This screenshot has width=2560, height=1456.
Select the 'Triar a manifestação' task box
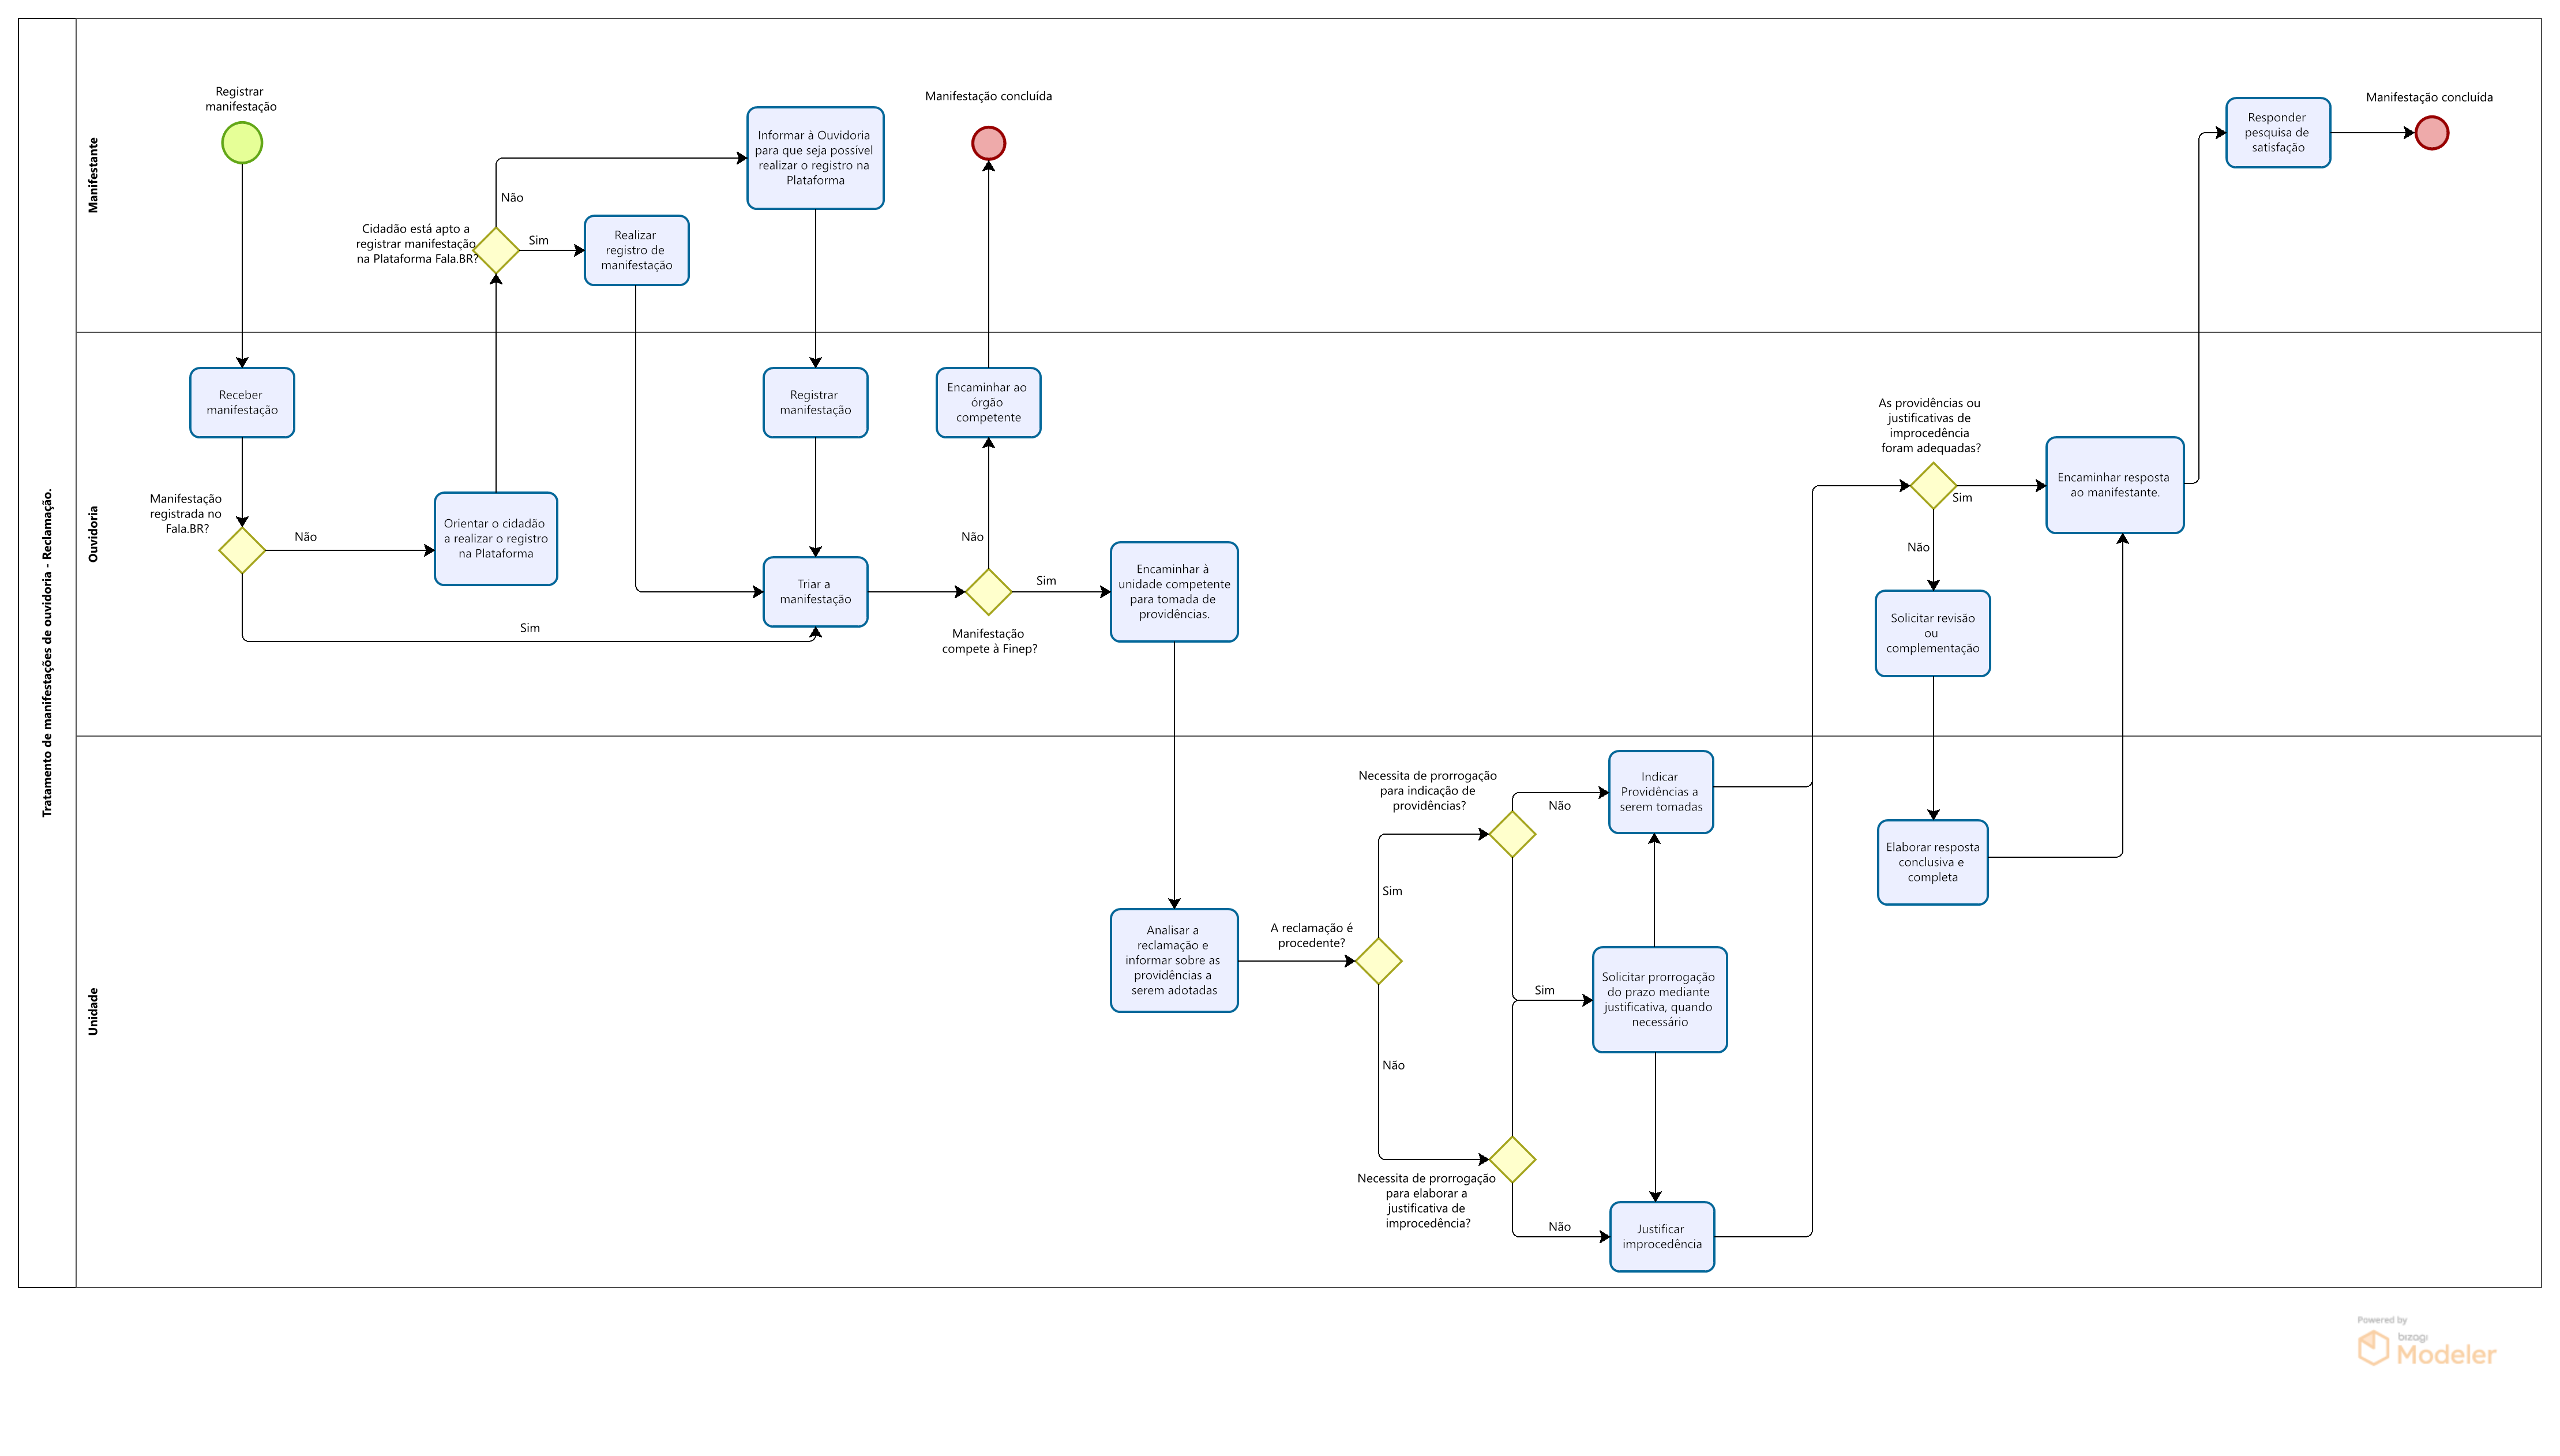[815, 592]
